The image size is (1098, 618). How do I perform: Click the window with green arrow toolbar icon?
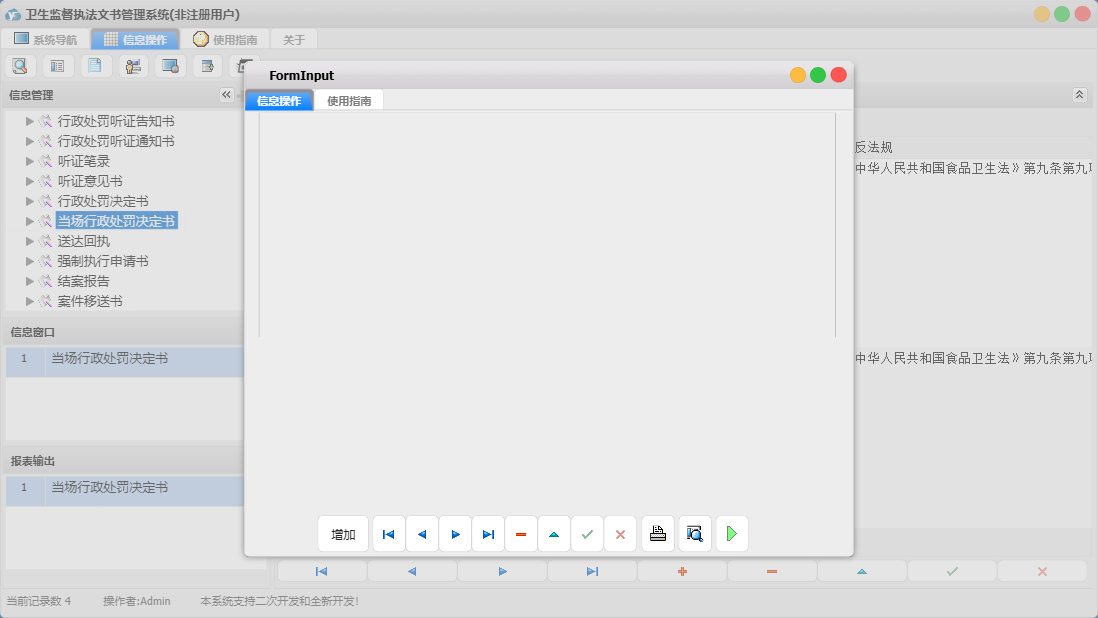tap(207, 66)
